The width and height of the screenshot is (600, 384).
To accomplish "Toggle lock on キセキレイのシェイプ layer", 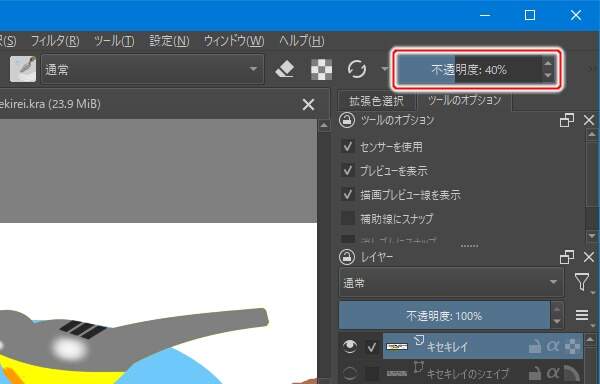I will pos(535,373).
